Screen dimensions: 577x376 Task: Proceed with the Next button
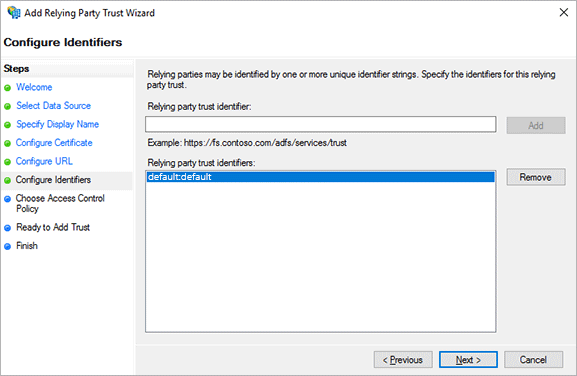click(468, 360)
